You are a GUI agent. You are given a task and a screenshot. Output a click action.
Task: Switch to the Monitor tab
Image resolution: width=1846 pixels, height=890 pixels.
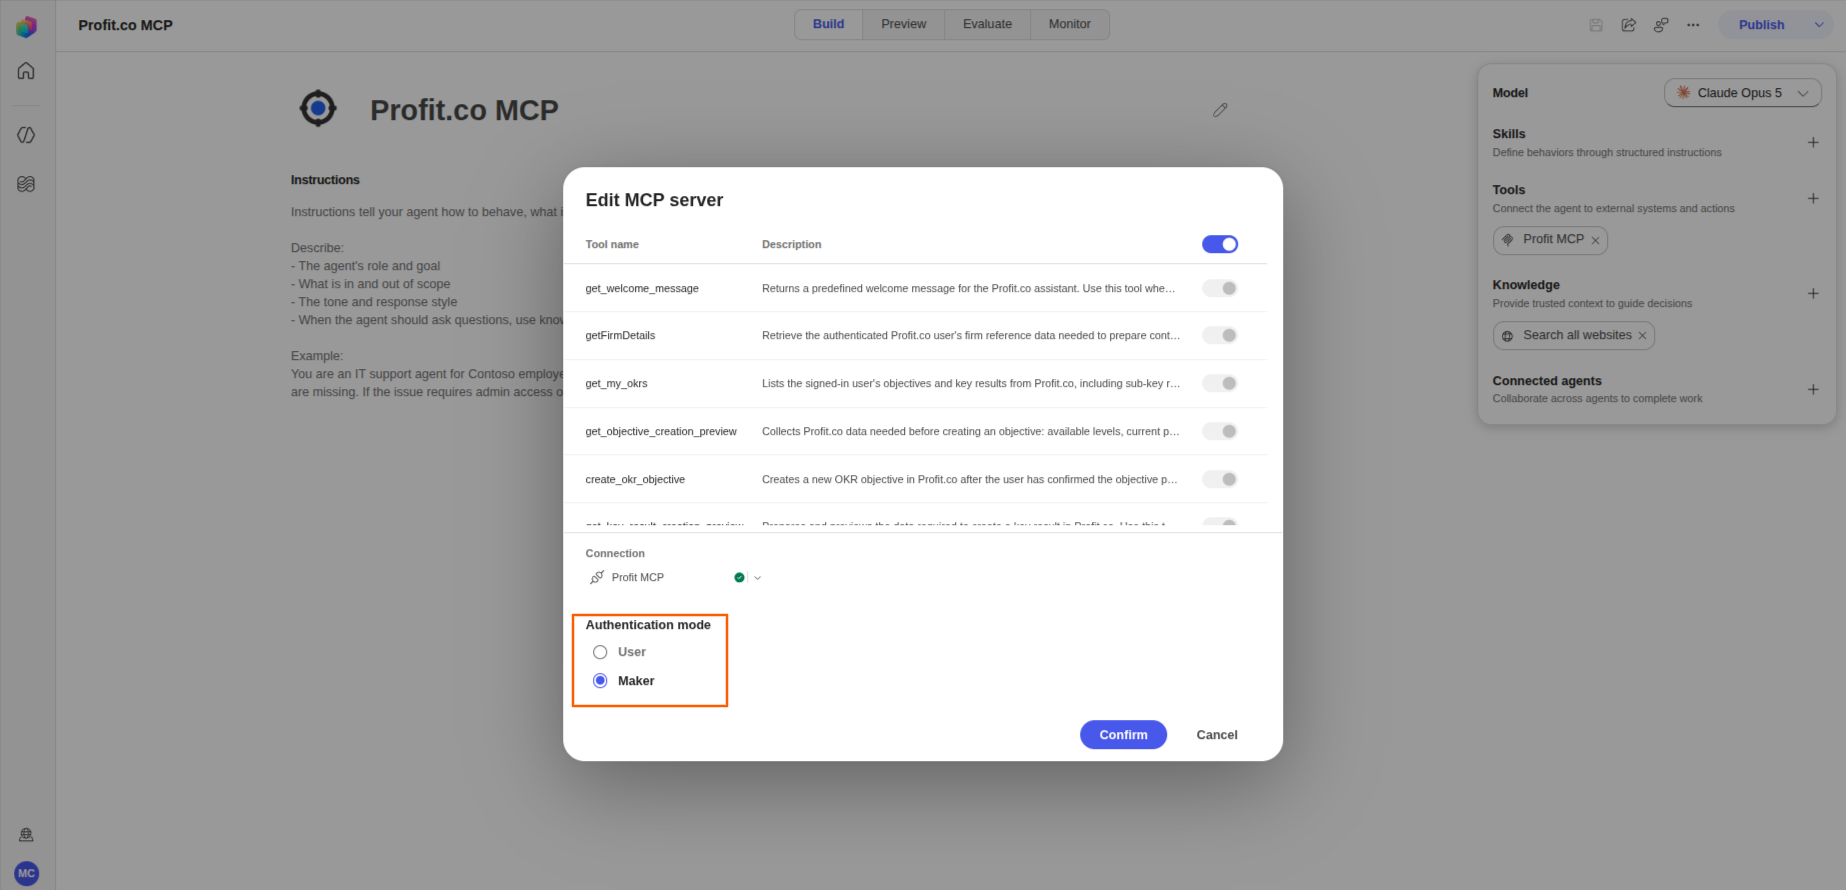(1069, 24)
